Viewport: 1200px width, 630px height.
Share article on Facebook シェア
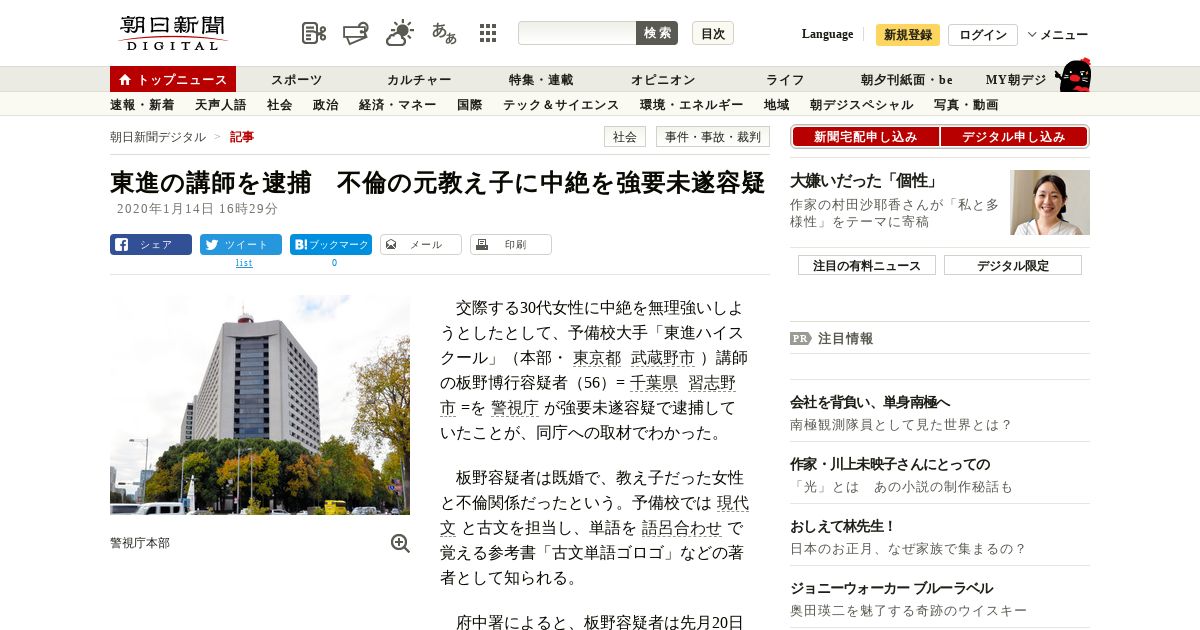coord(151,244)
